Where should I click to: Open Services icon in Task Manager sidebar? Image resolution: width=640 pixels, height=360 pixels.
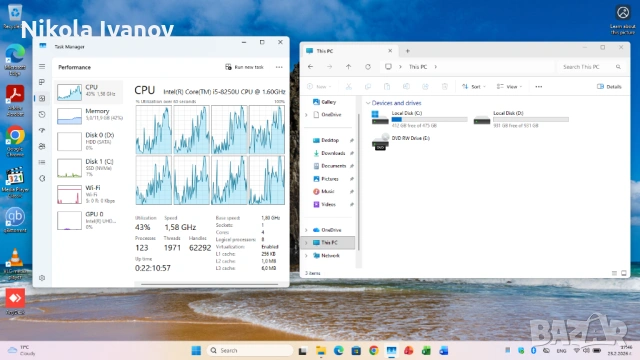[42, 178]
